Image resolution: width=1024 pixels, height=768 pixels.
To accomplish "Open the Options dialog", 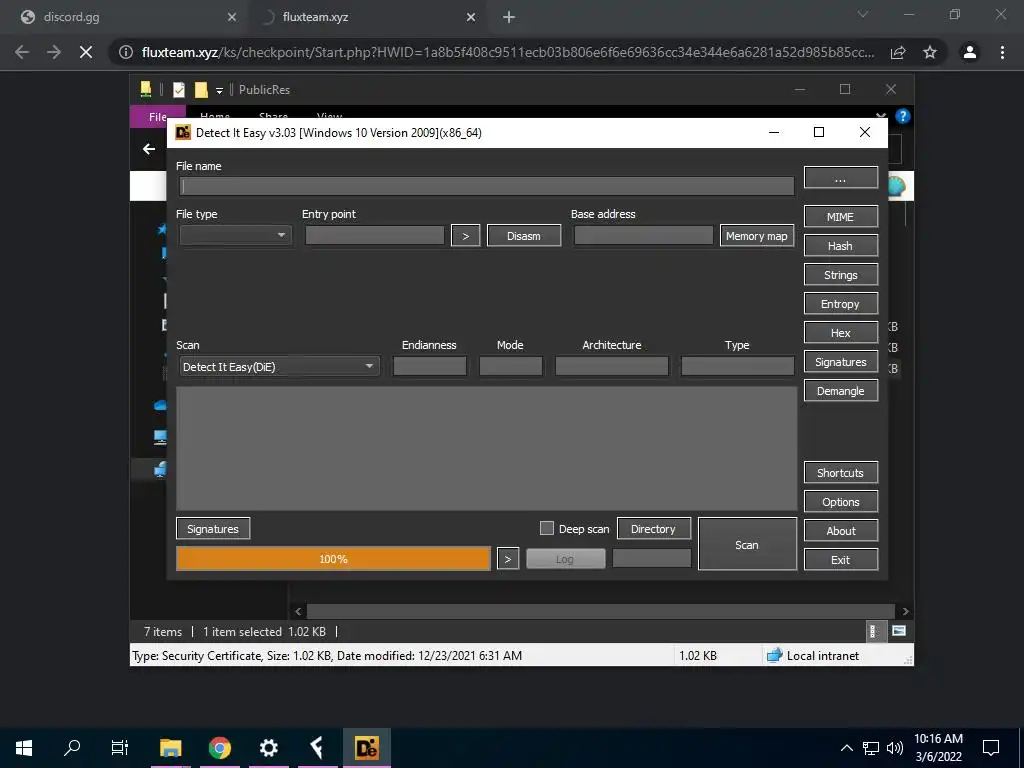I will click(x=840, y=502).
